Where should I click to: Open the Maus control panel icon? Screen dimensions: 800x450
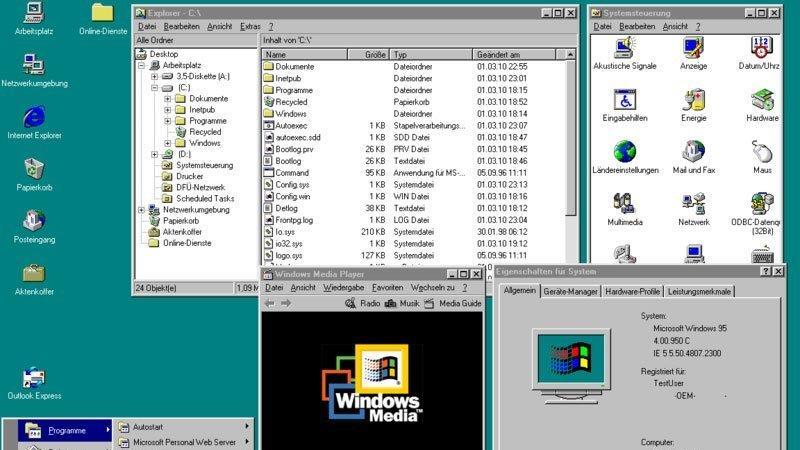pyautogui.click(x=762, y=157)
